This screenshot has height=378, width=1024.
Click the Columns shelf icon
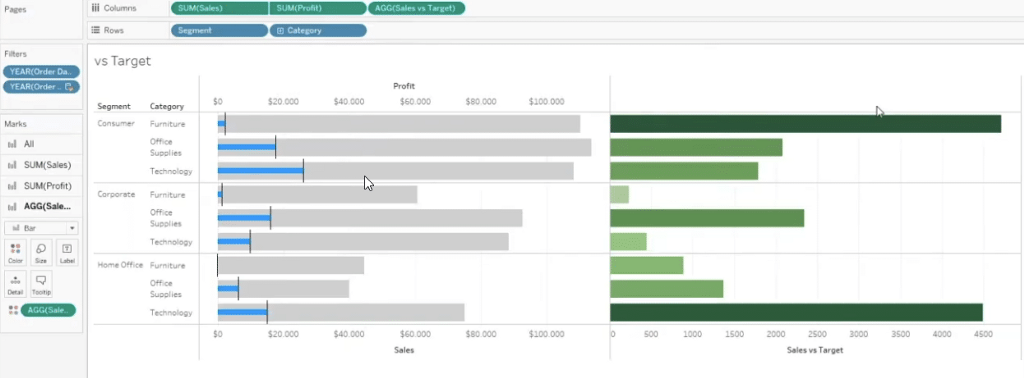(95, 8)
